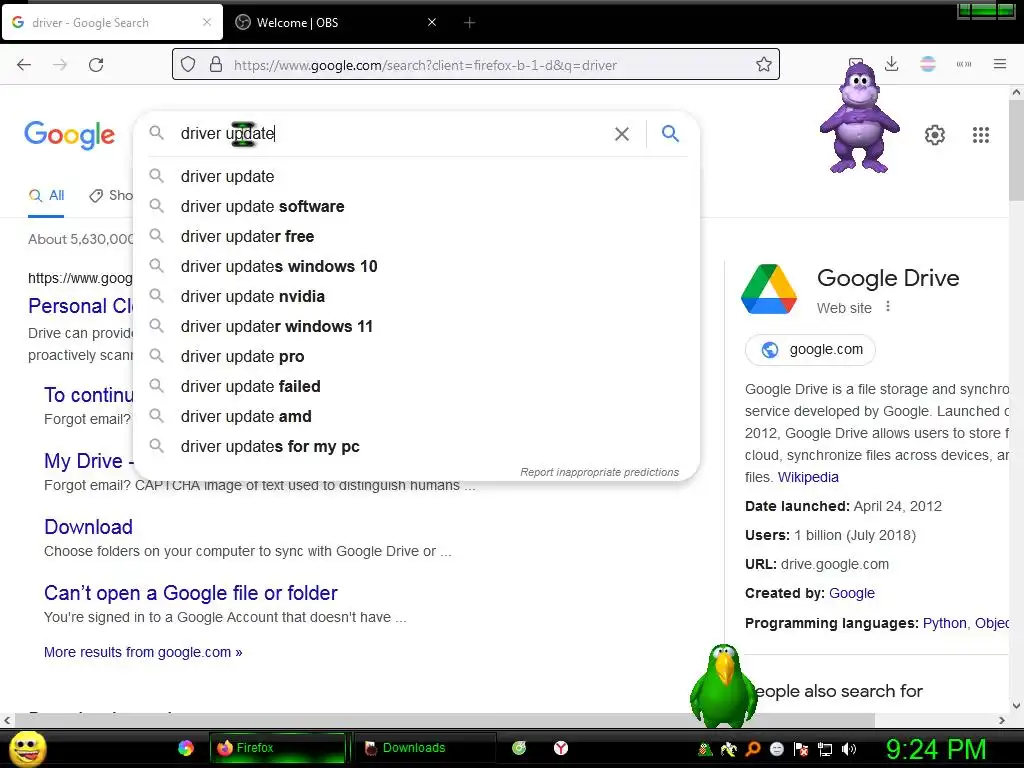Choose suggestion driver update pro

click(x=417, y=357)
